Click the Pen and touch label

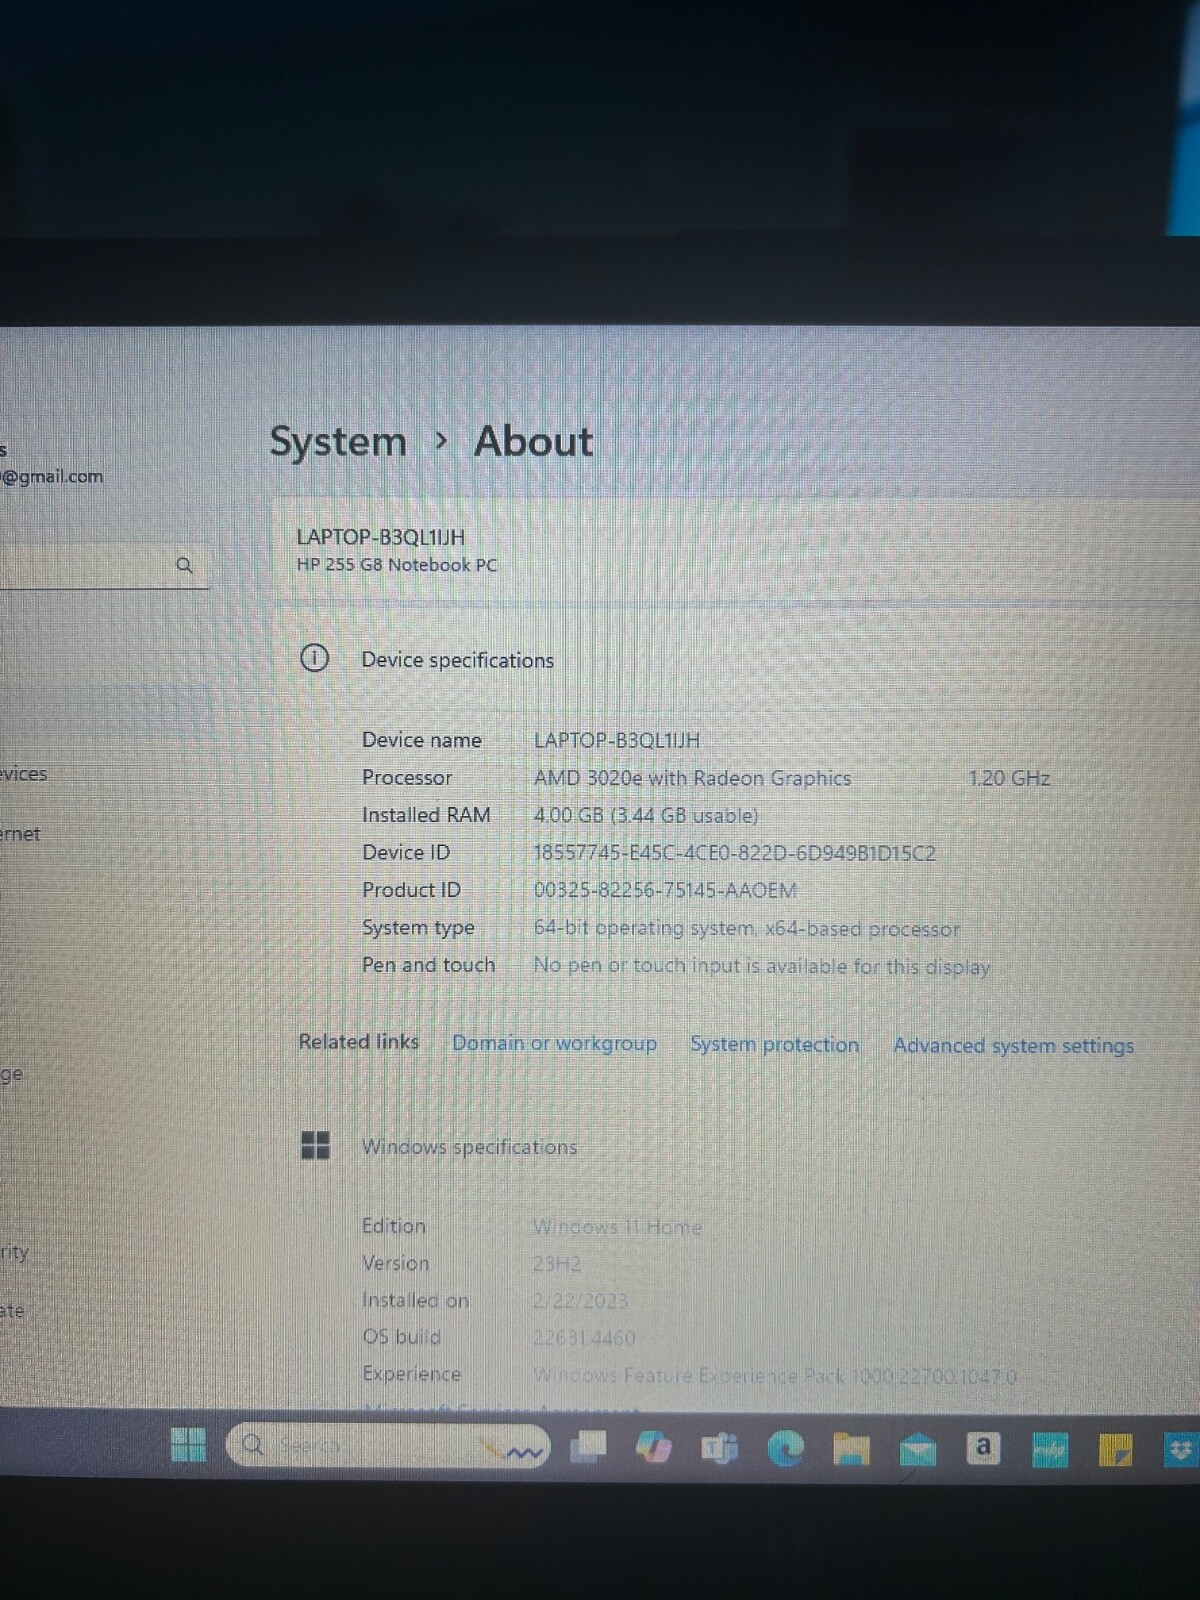coord(428,965)
